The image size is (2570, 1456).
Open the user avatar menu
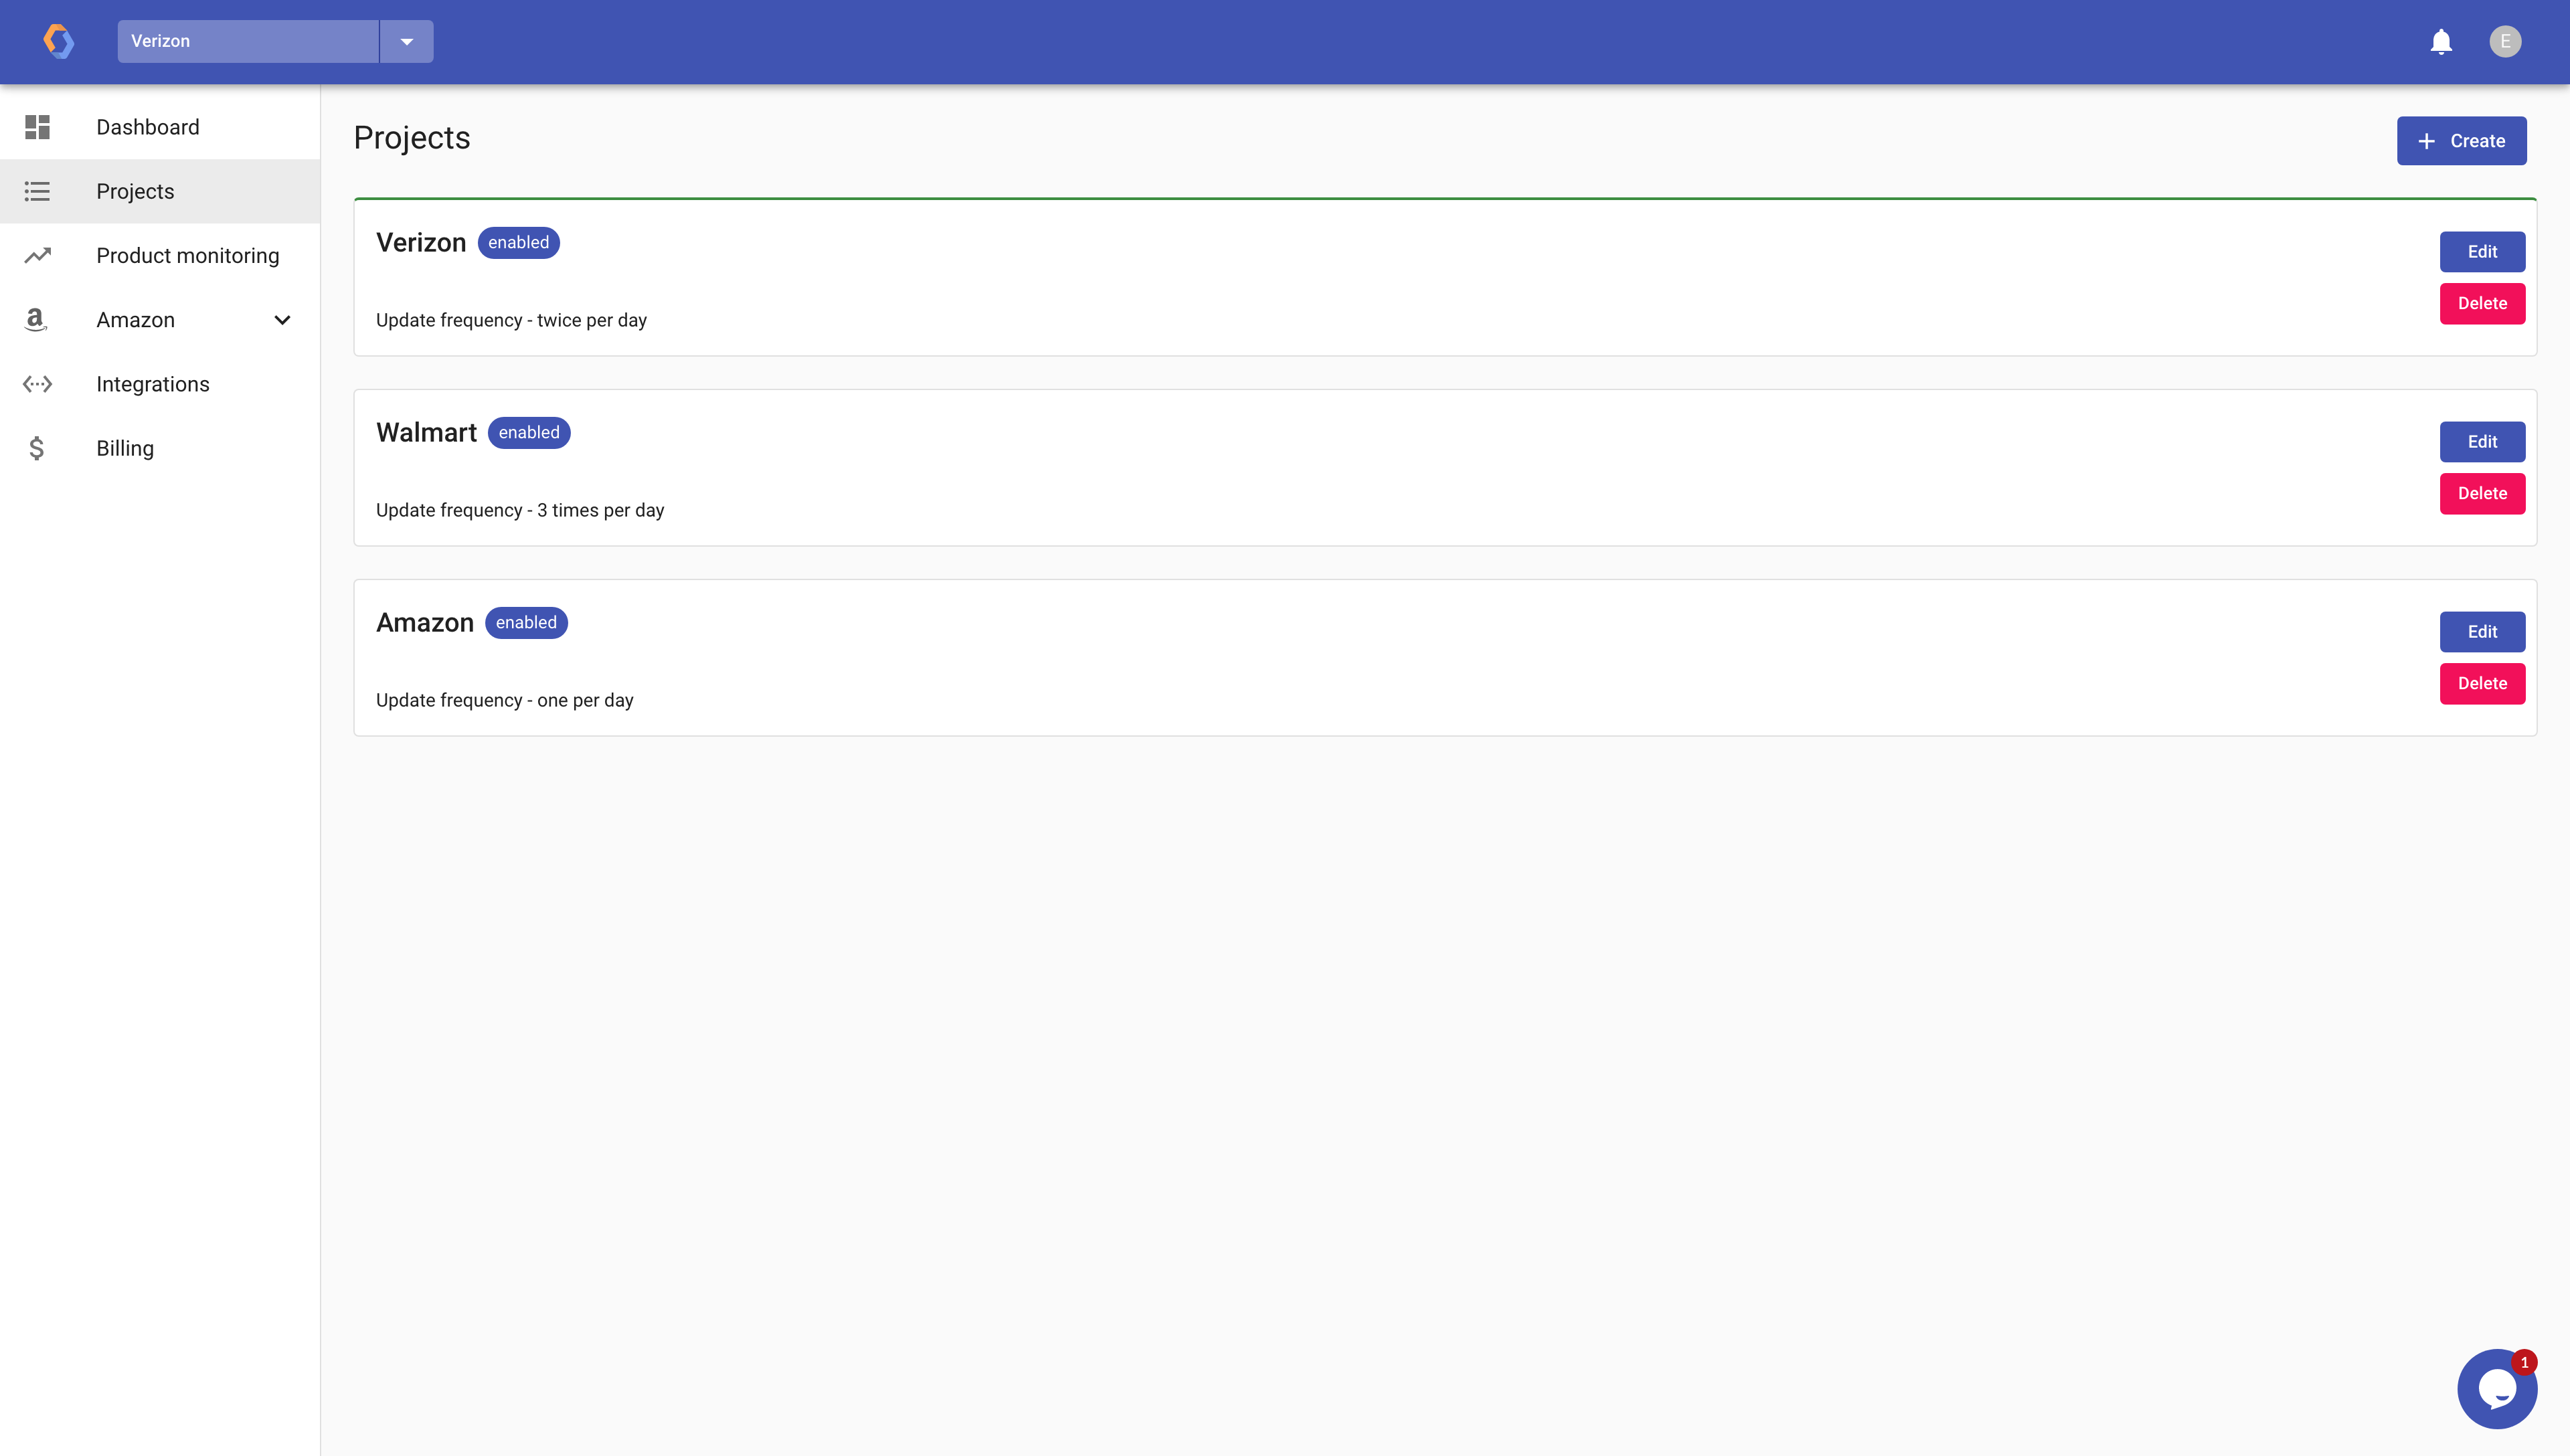click(2504, 41)
